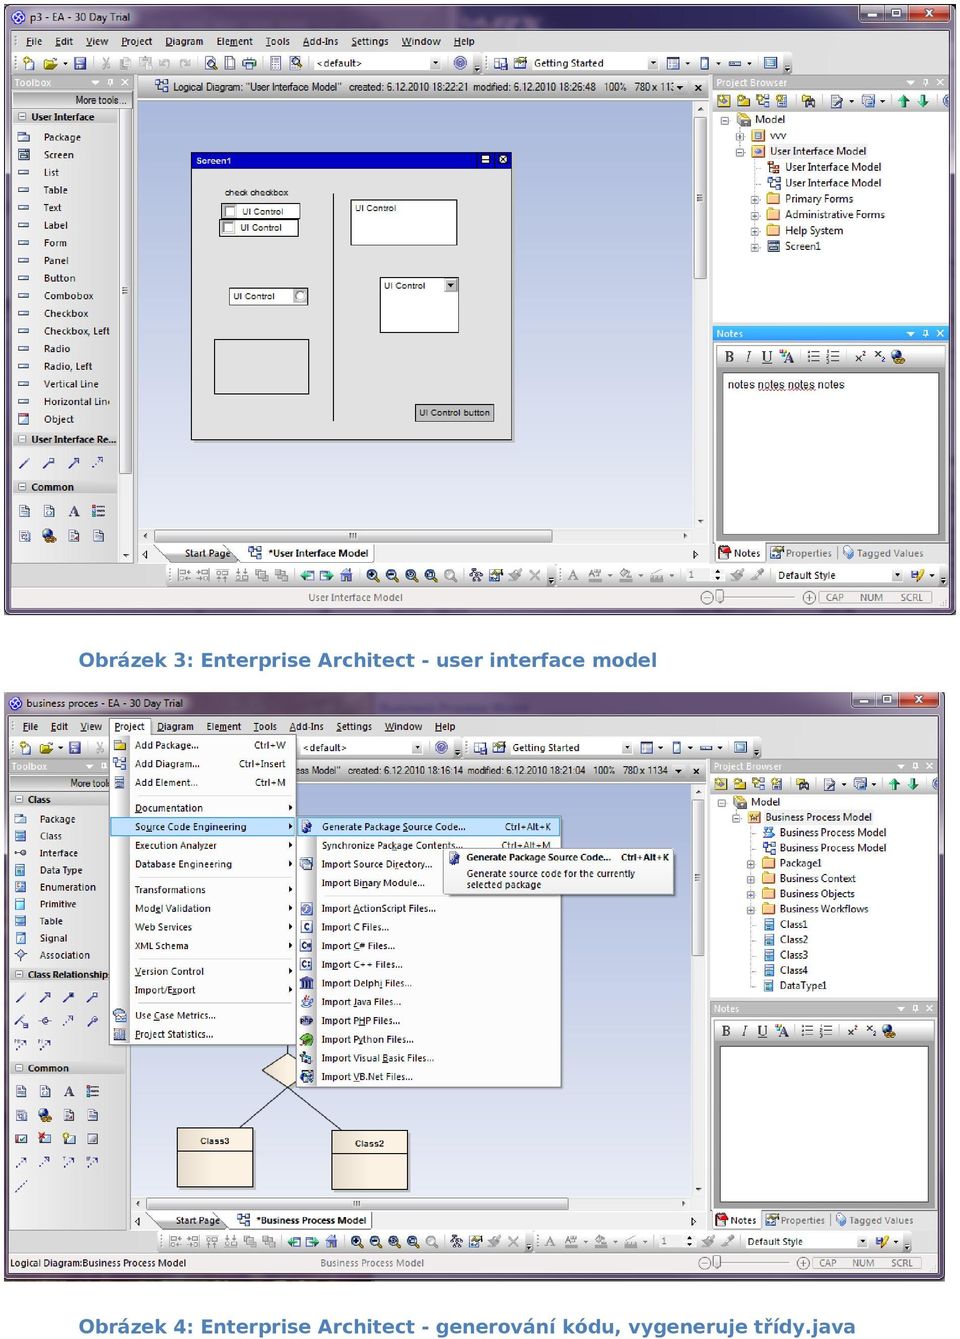Open Properties tab in p3 window
960x1339 pixels.
[x=802, y=553]
